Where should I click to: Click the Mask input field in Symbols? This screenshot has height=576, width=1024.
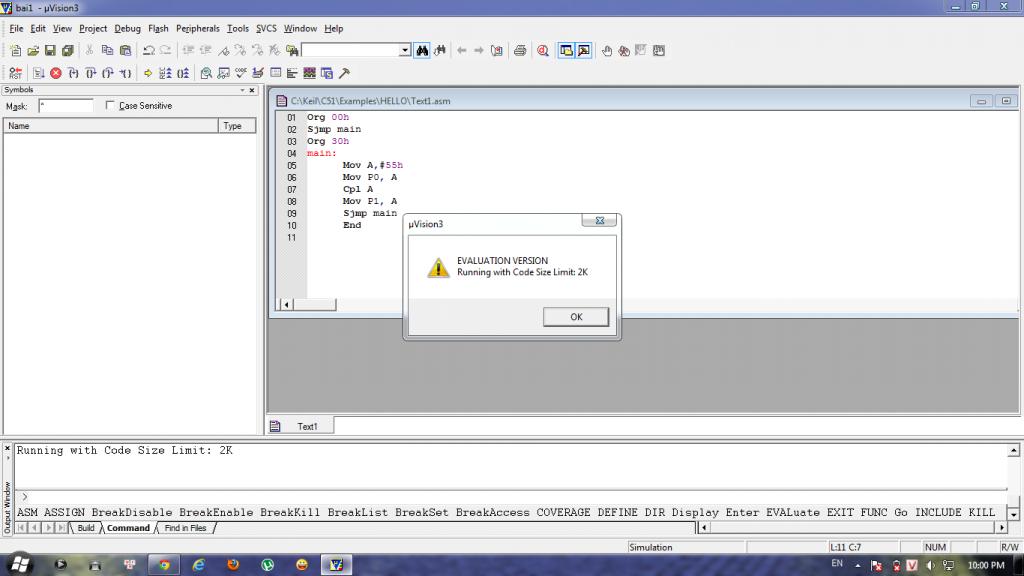[x=65, y=106]
